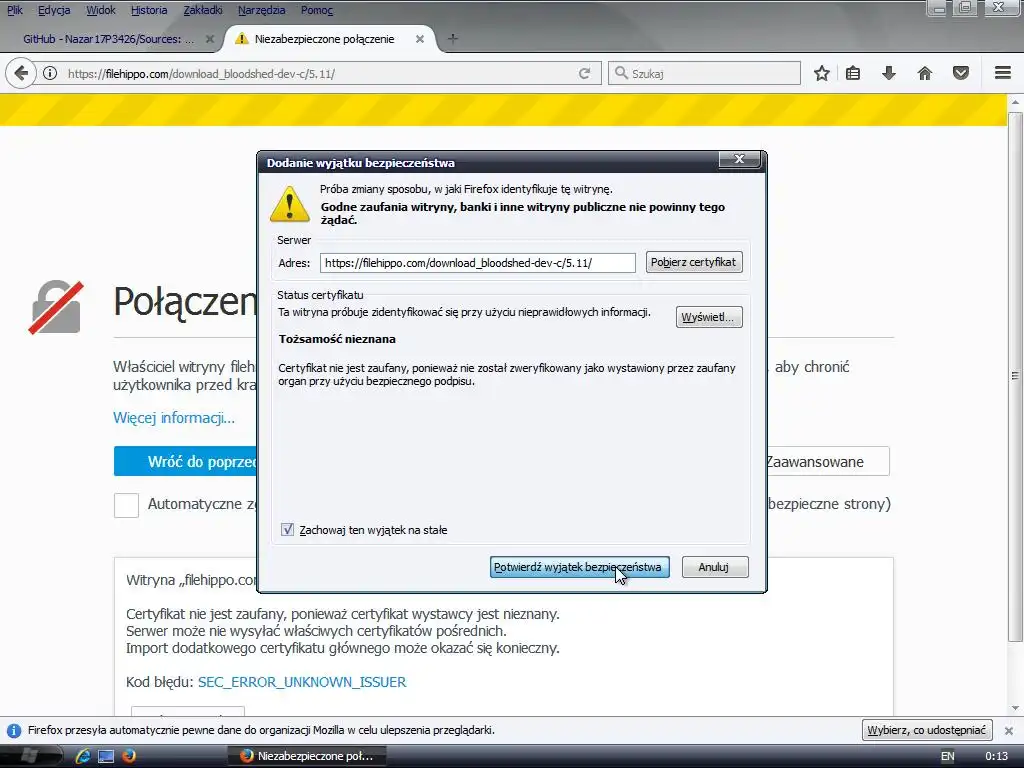Click the Zaawansowane button on error page
Screen dimensions: 1024x768
[827, 462]
